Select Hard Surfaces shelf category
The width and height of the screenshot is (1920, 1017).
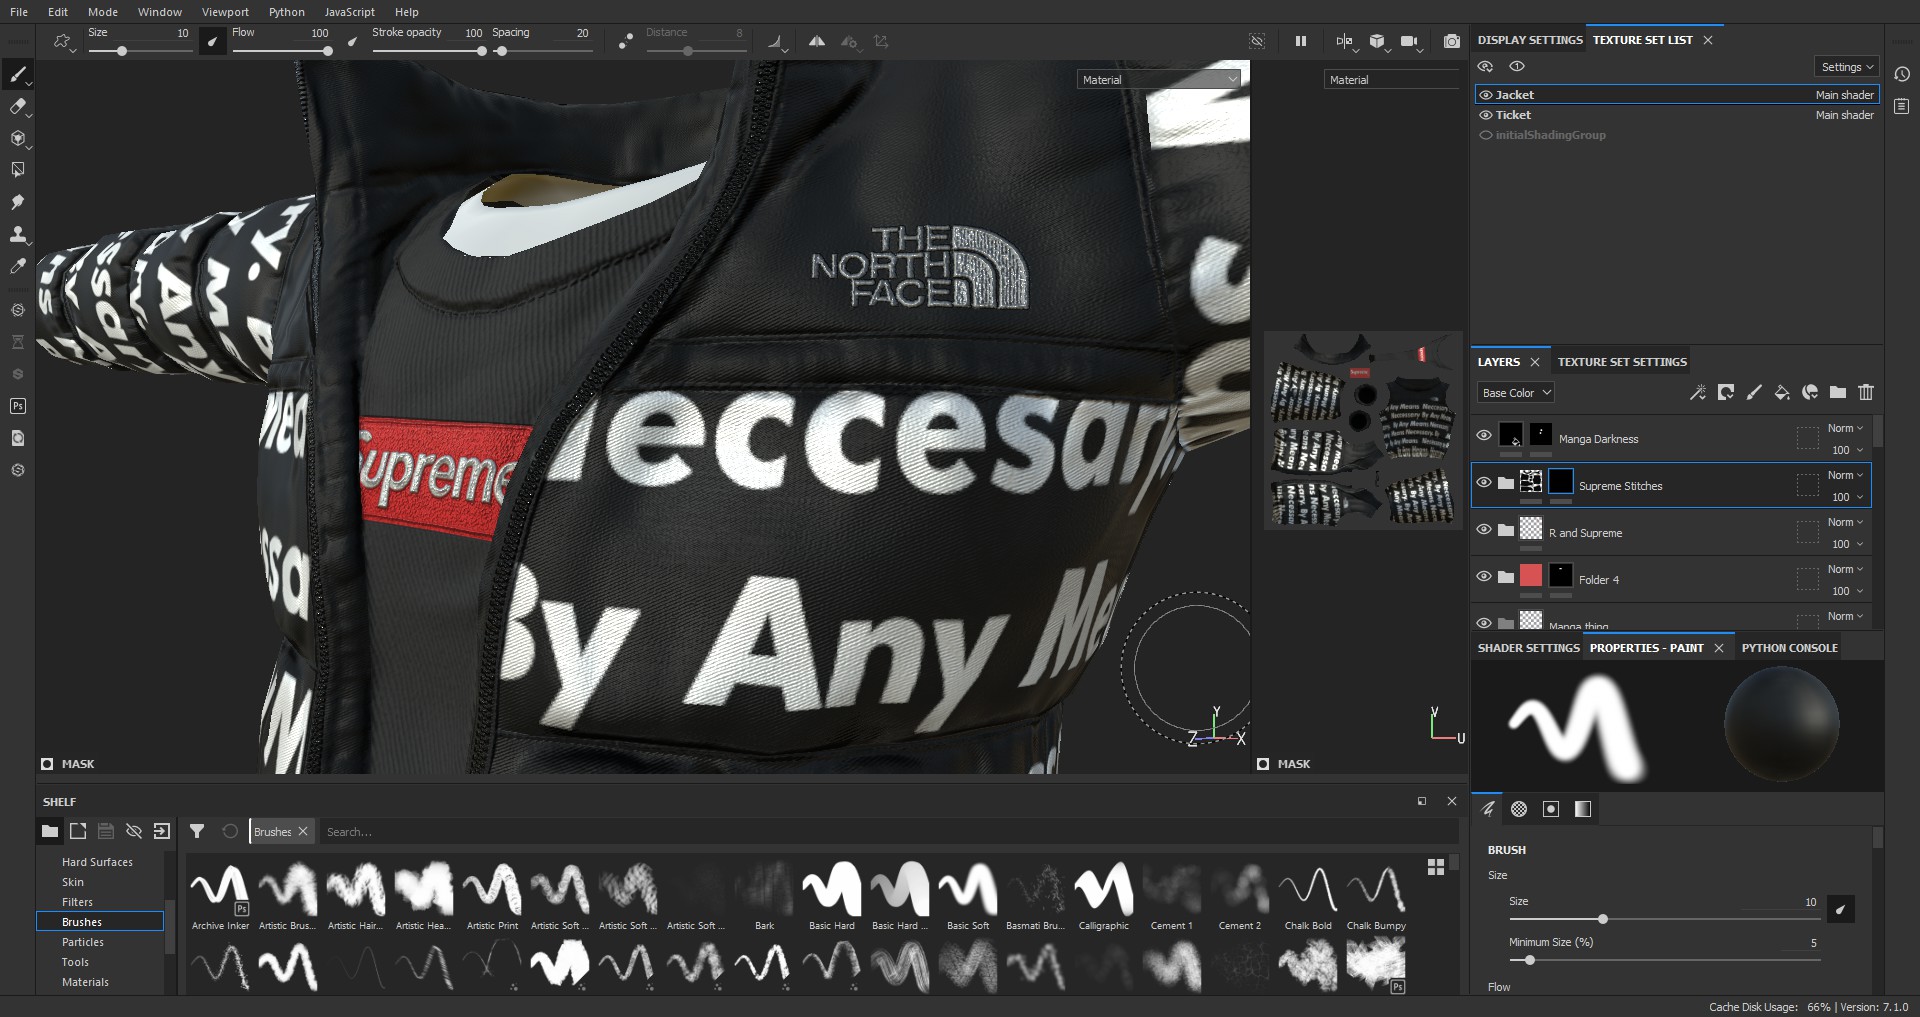coord(97,862)
